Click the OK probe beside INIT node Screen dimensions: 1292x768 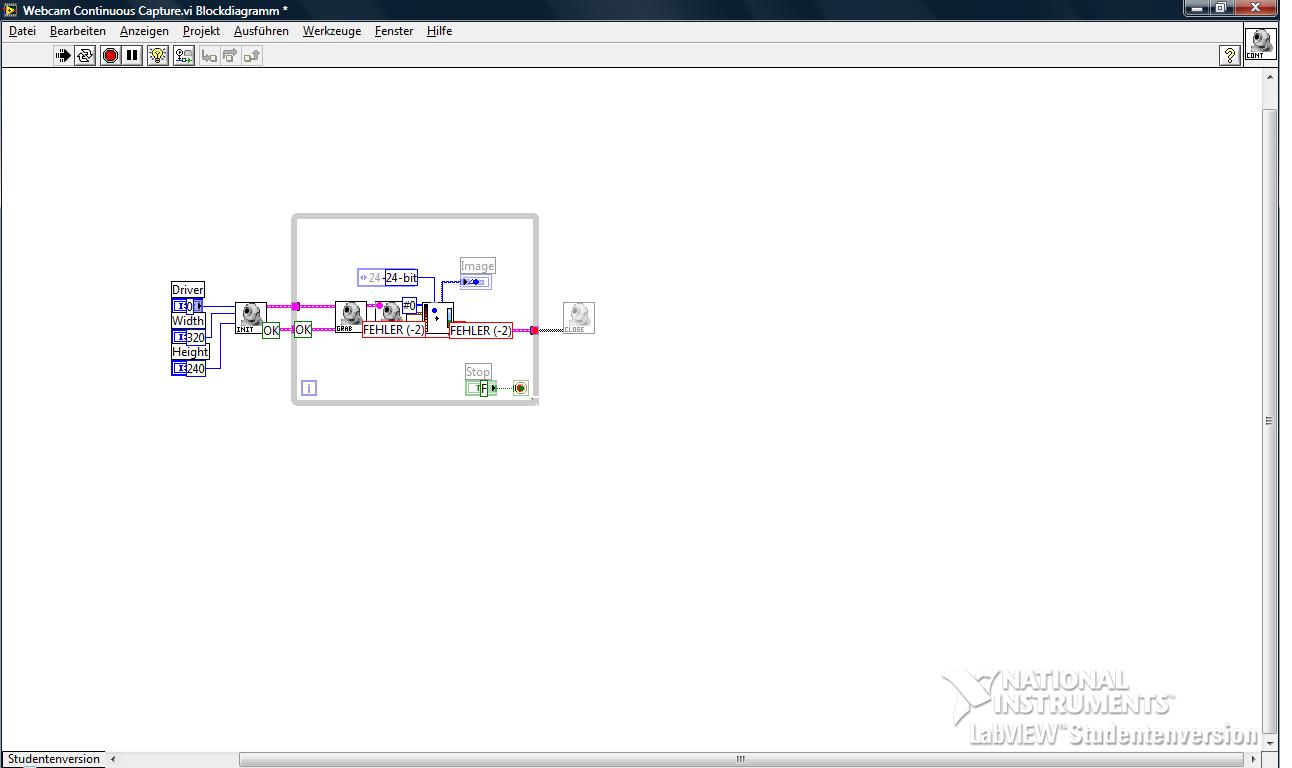click(x=271, y=330)
